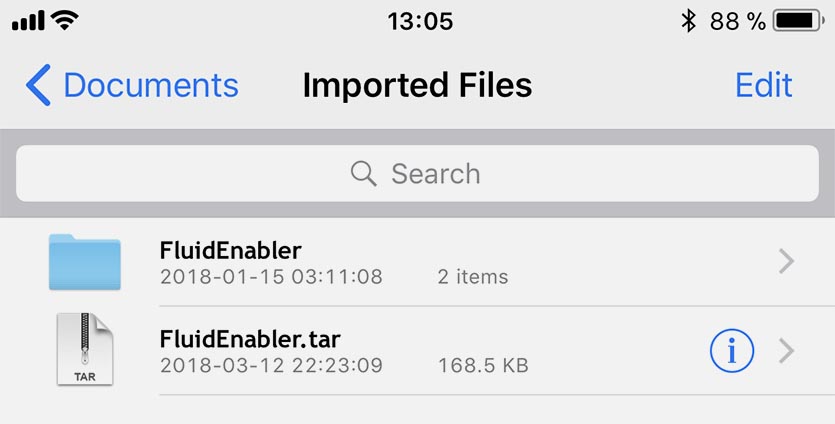
Task: Tap the blue FluidEnabler folder icon
Action: coord(85,262)
